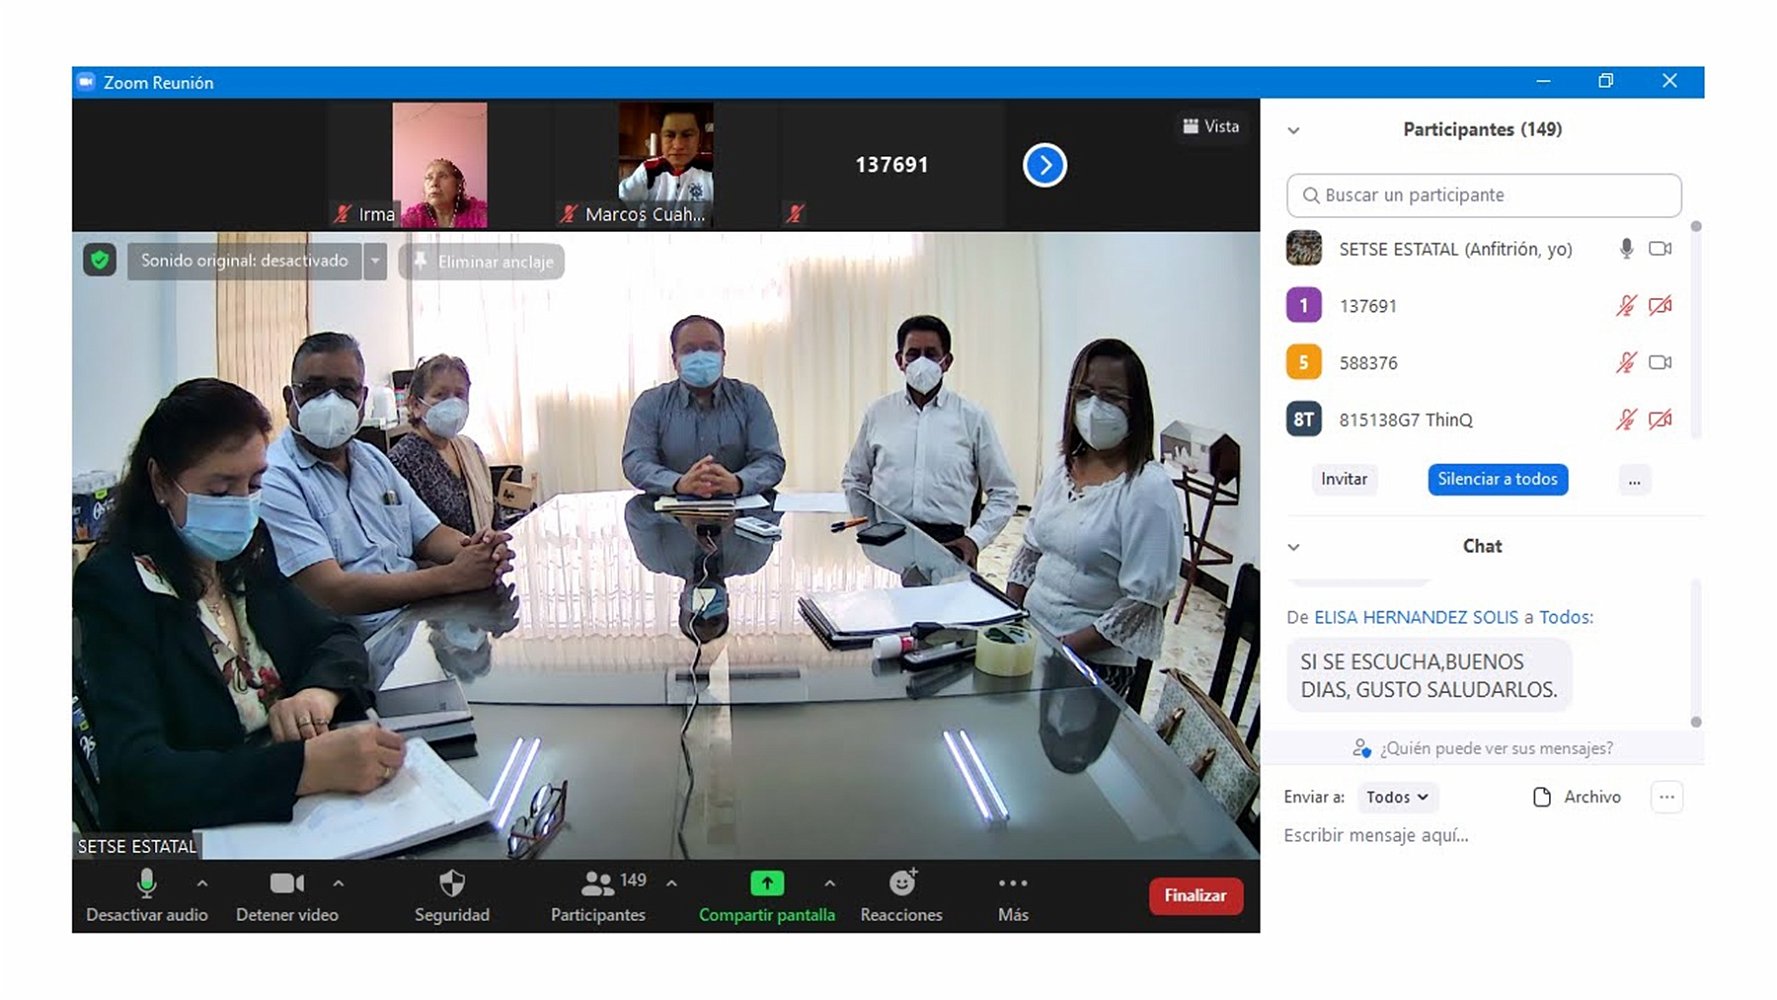Image resolution: width=1777 pixels, height=1000 pixels.
Task: Click 815138G7 ThinQ disabled camera icon
Action: pos(1660,420)
